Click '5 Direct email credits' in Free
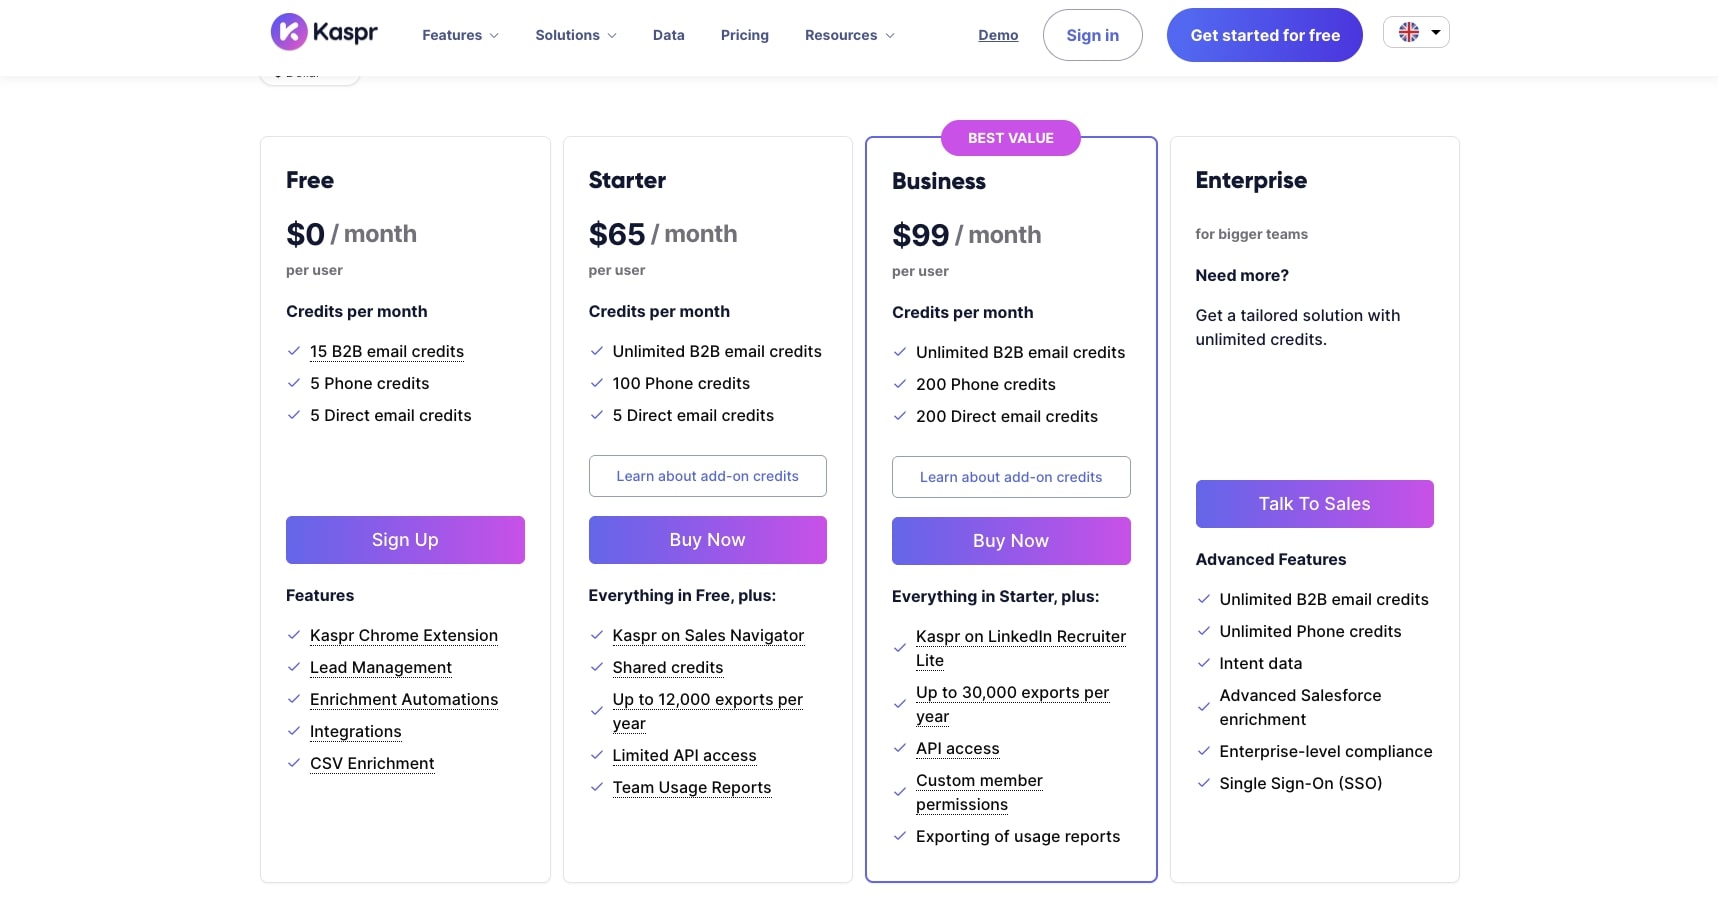 coord(391,415)
